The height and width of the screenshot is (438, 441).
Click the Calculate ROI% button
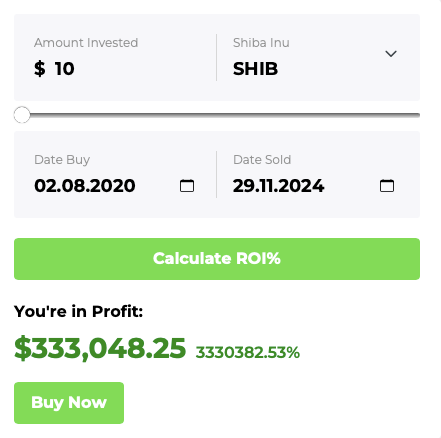pos(217,259)
